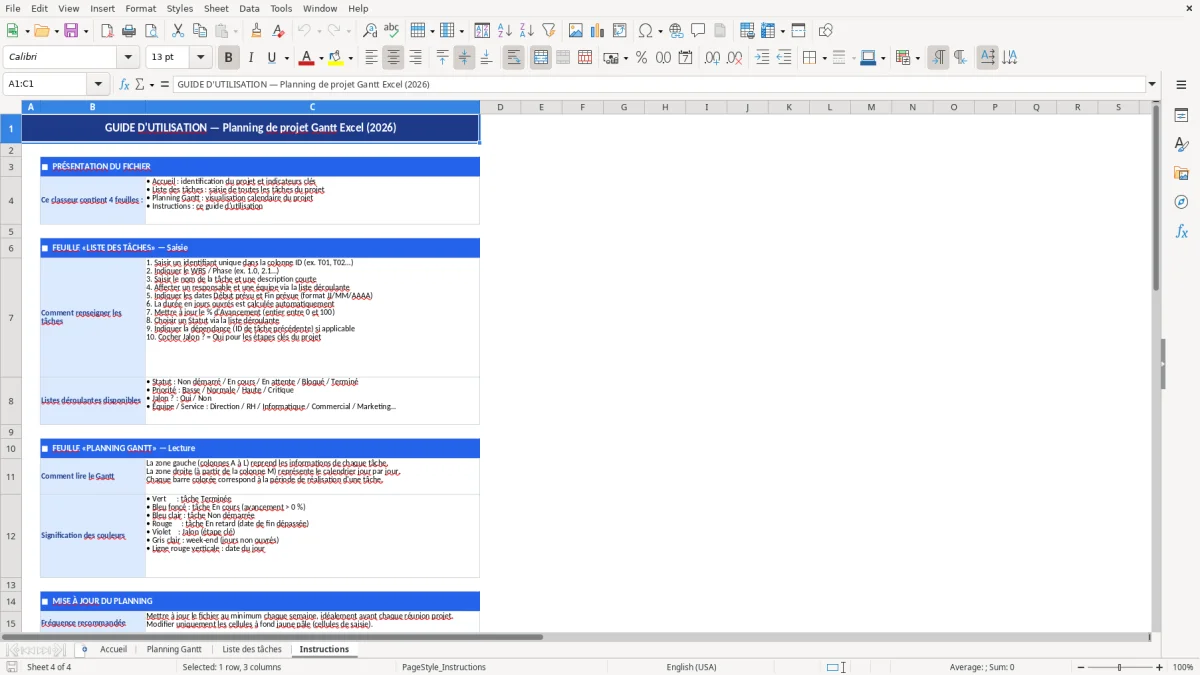Click Add Decimal Place icon

[x=712, y=58]
